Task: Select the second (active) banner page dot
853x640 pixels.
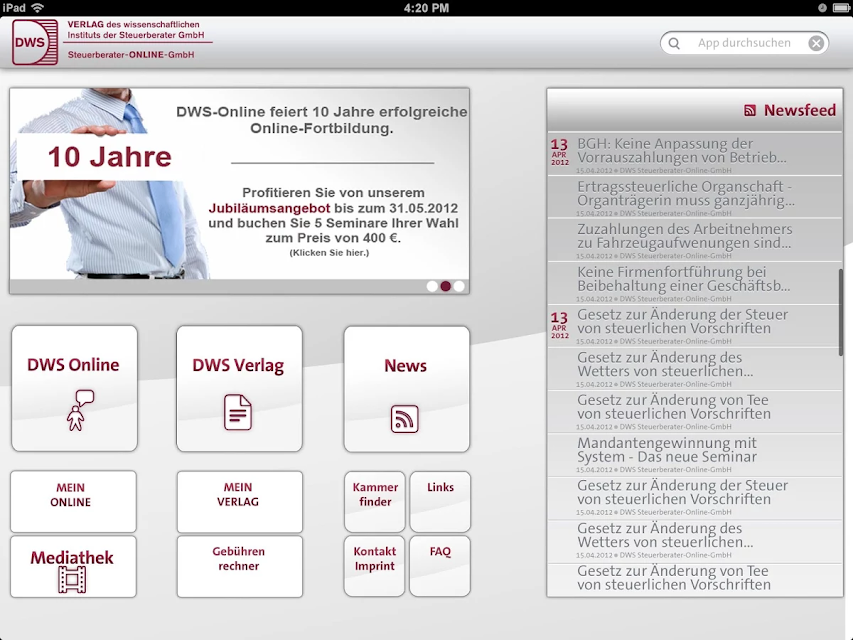Action: (x=446, y=286)
